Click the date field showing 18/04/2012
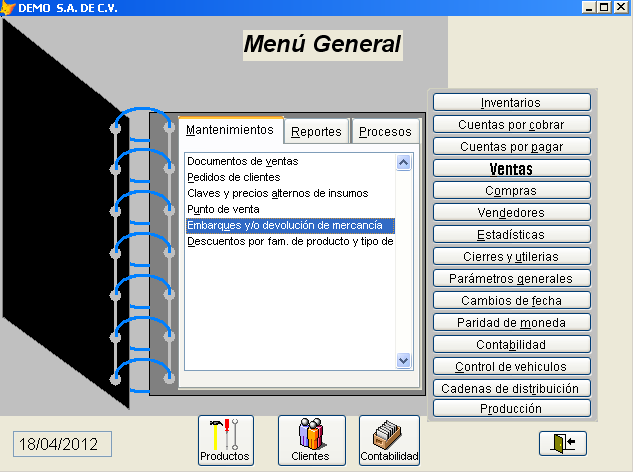Screen dimensions: 633x472 point(62,444)
